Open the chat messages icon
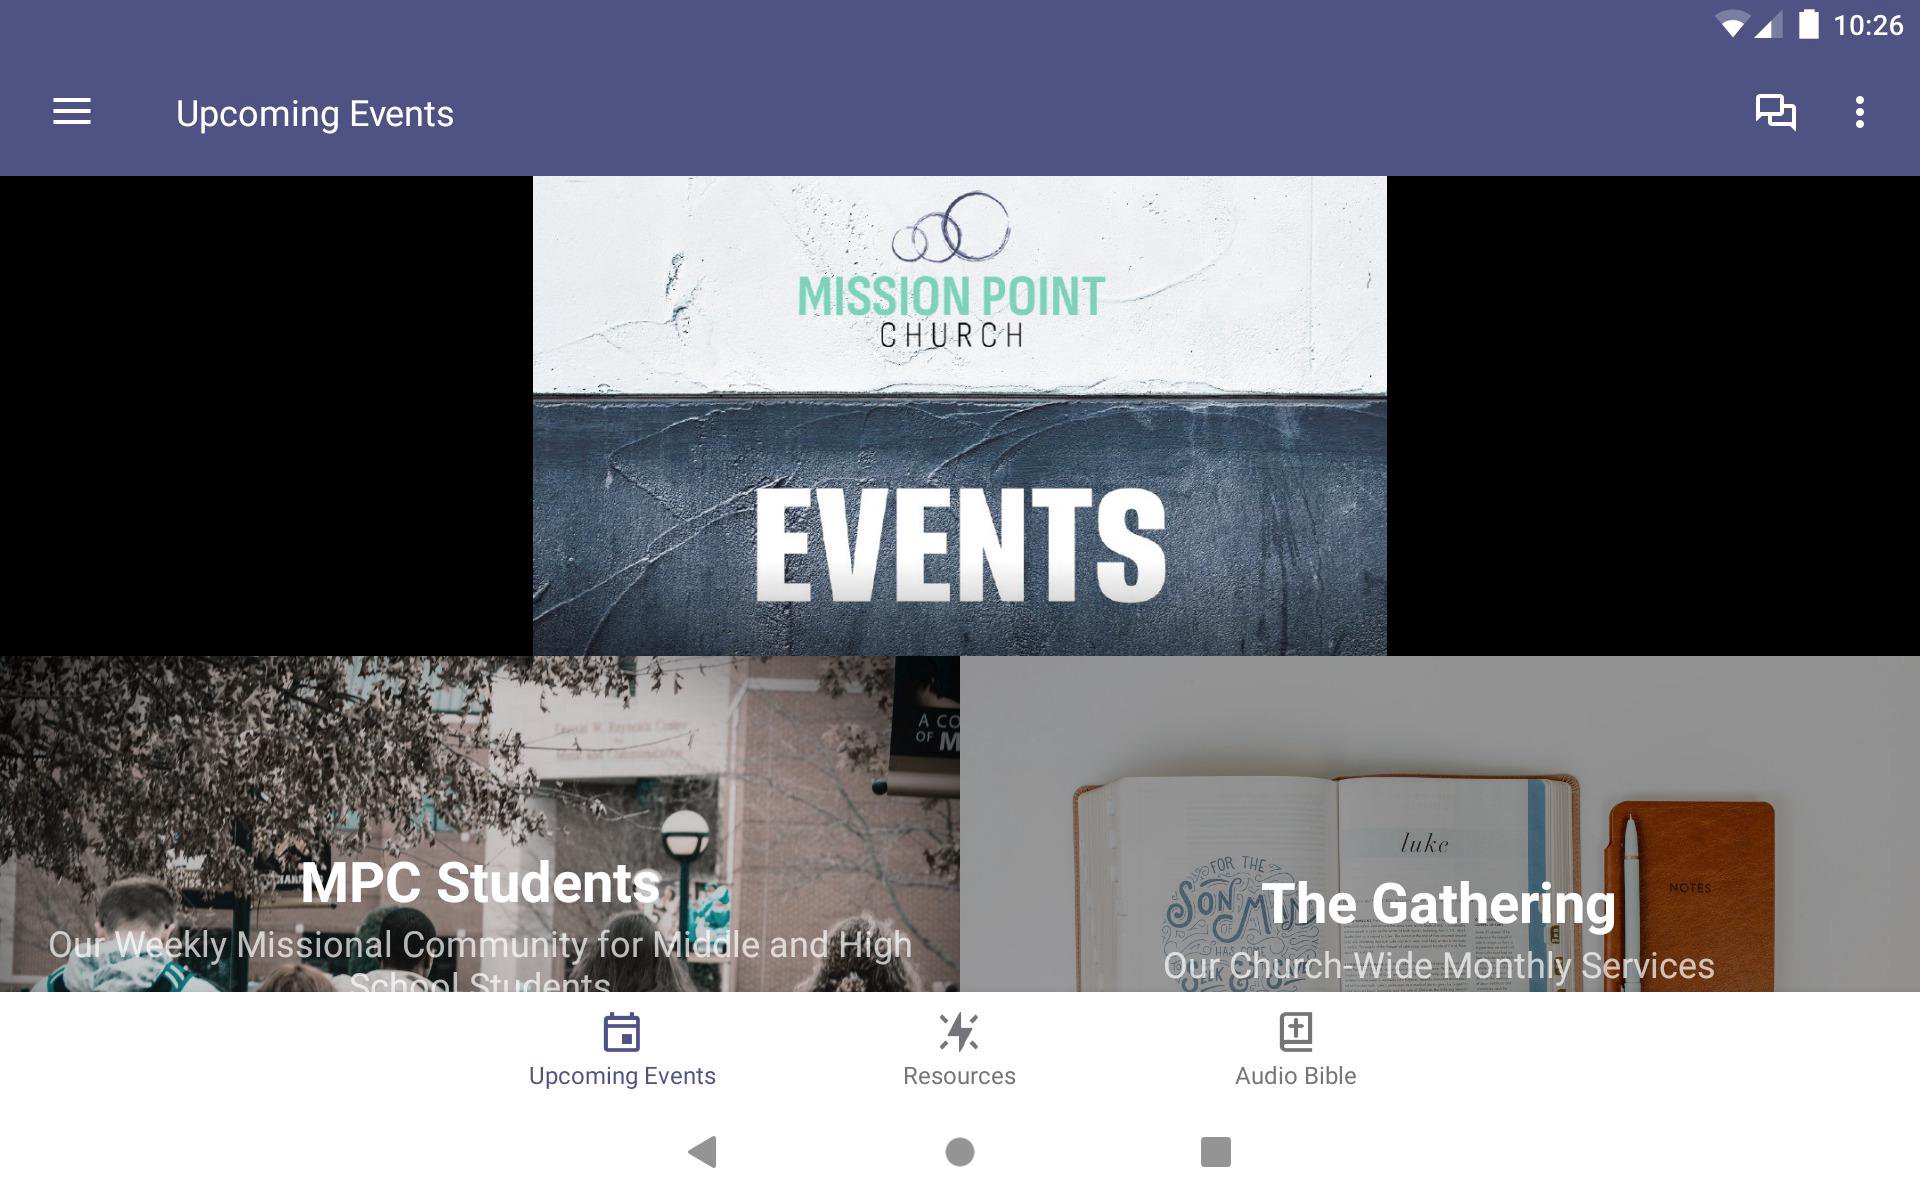1920x1200 pixels. coord(1775,112)
